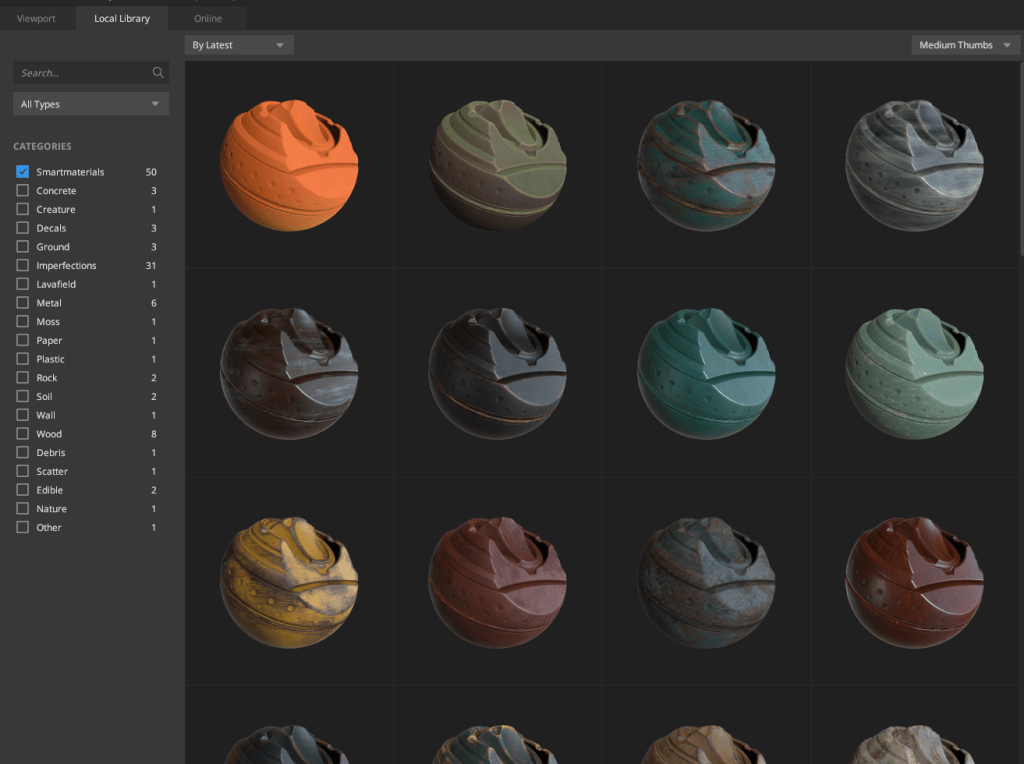Pick the solid teal painted material sphere
Screen dimensions: 1024x764
point(706,373)
